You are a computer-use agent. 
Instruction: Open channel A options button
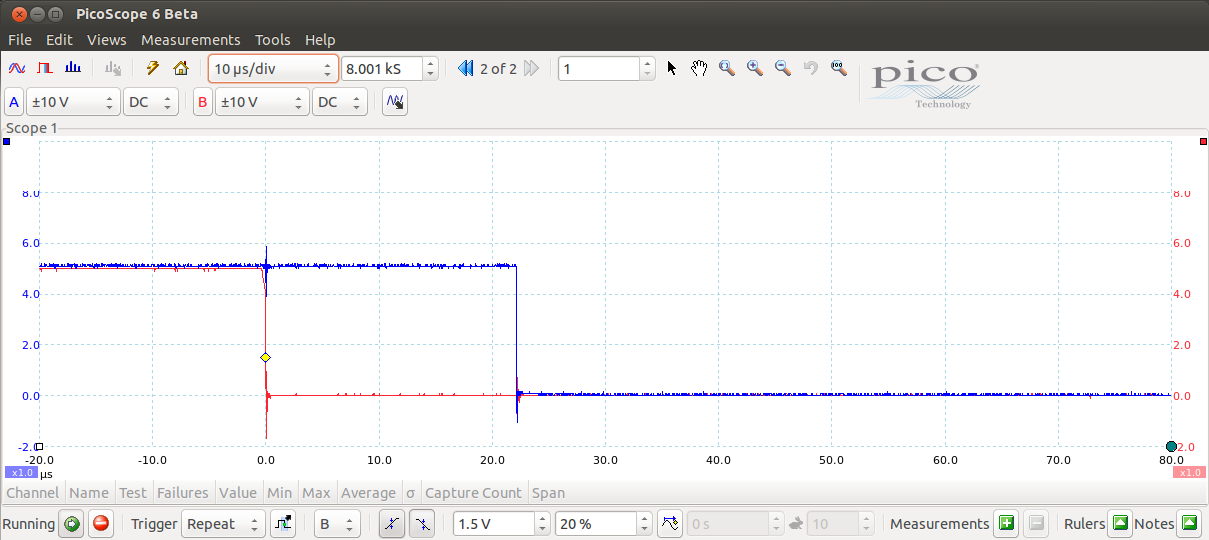(14, 102)
